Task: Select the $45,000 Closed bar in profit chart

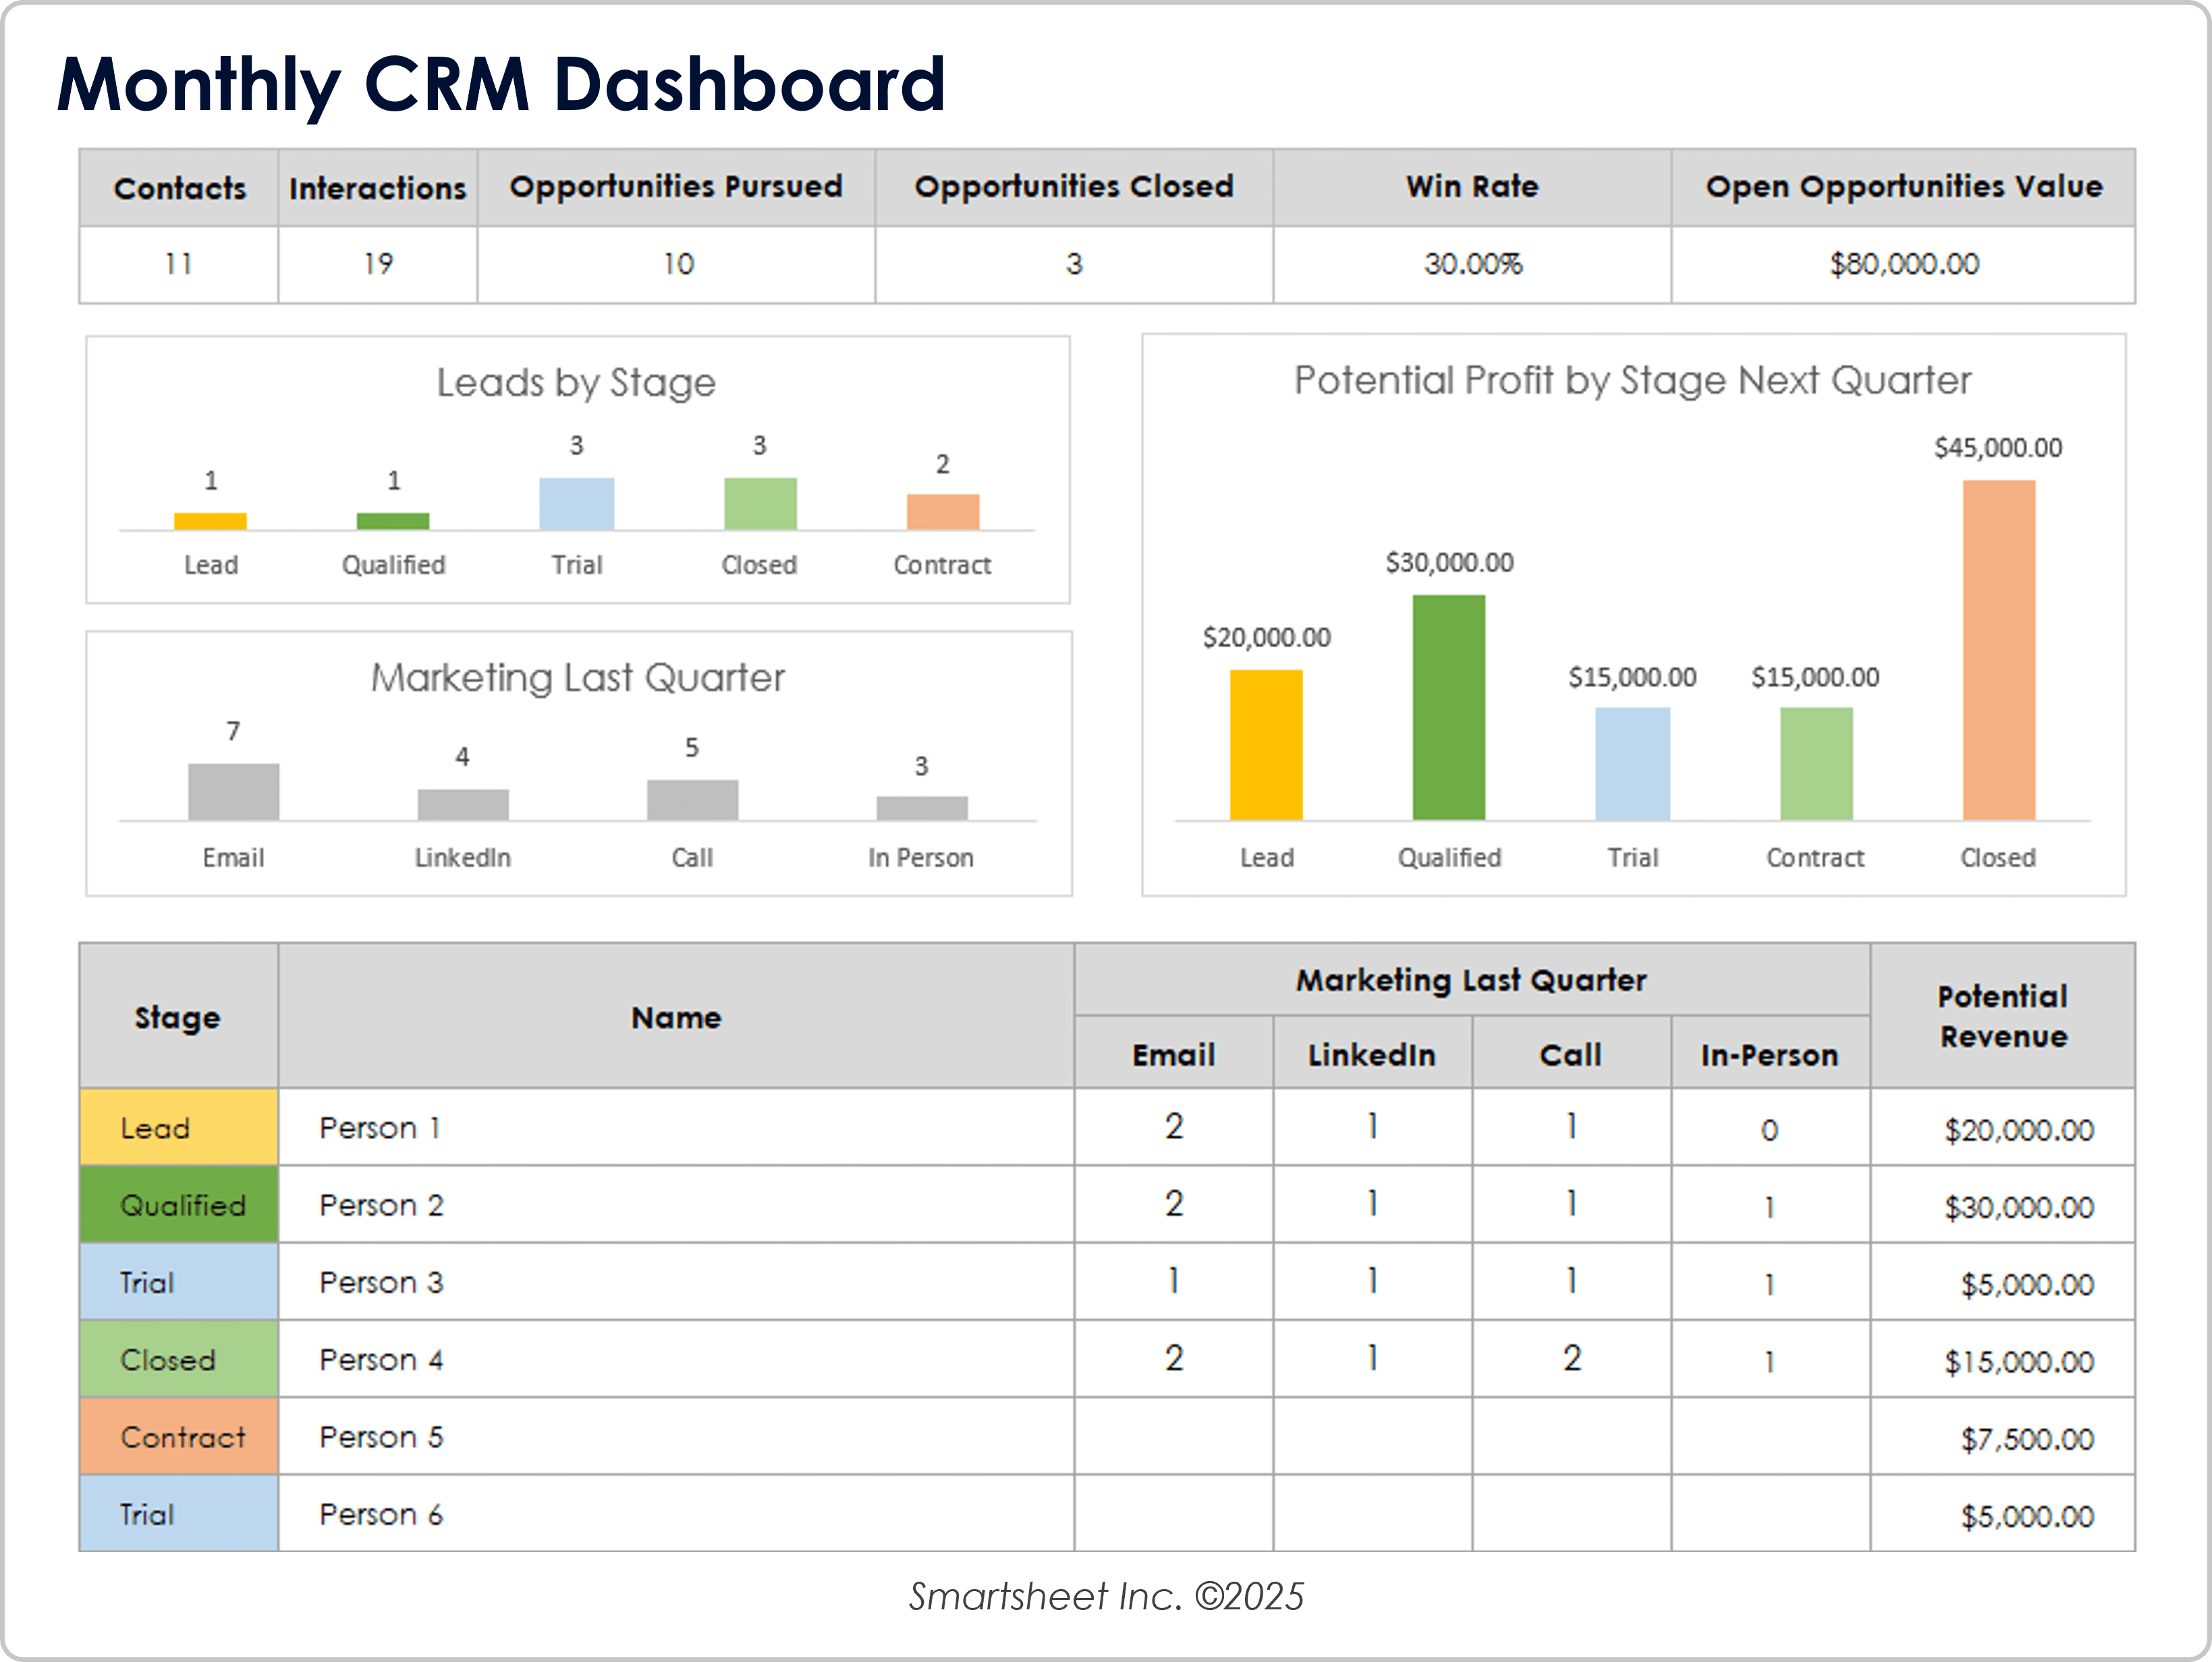Action: pos(1998,650)
